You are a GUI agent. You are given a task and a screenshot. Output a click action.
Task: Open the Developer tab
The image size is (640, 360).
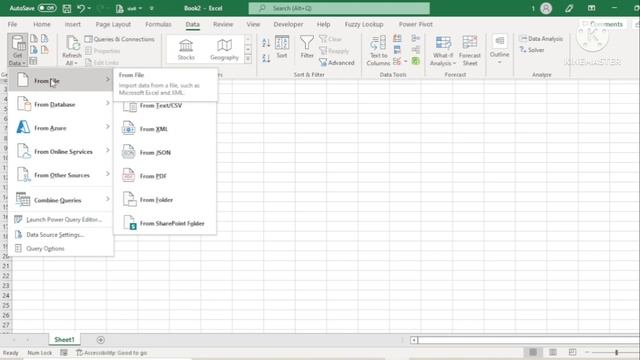click(x=288, y=24)
